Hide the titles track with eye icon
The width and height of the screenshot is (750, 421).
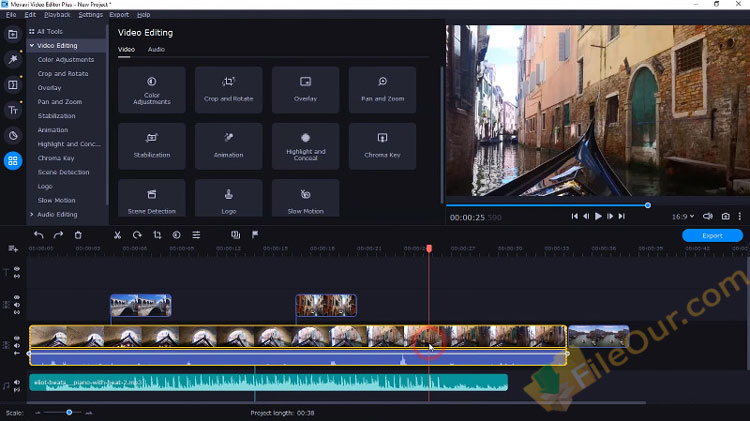(x=17, y=269)
